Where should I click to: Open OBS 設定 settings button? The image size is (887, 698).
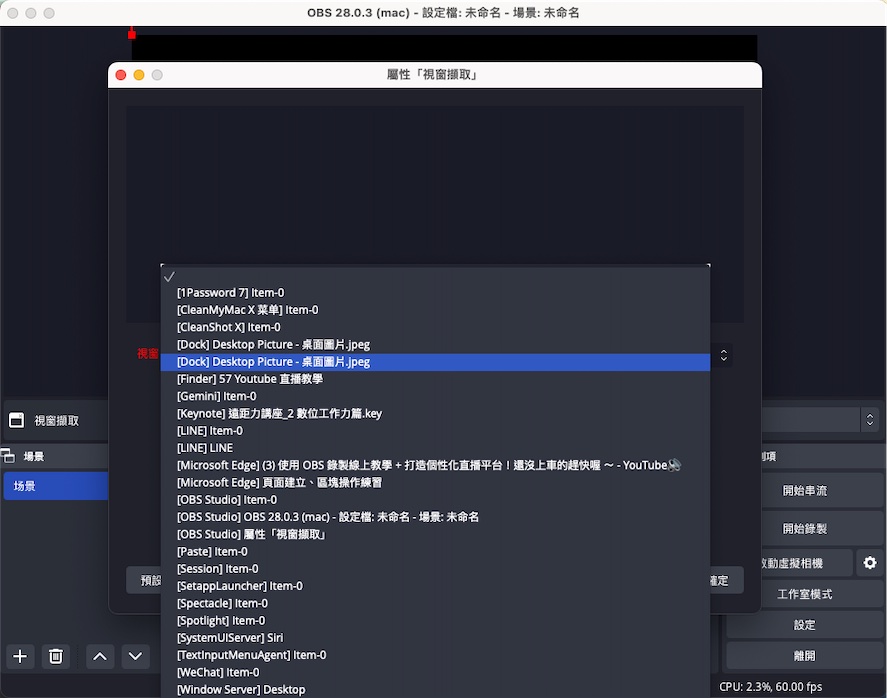coord(804,625)
